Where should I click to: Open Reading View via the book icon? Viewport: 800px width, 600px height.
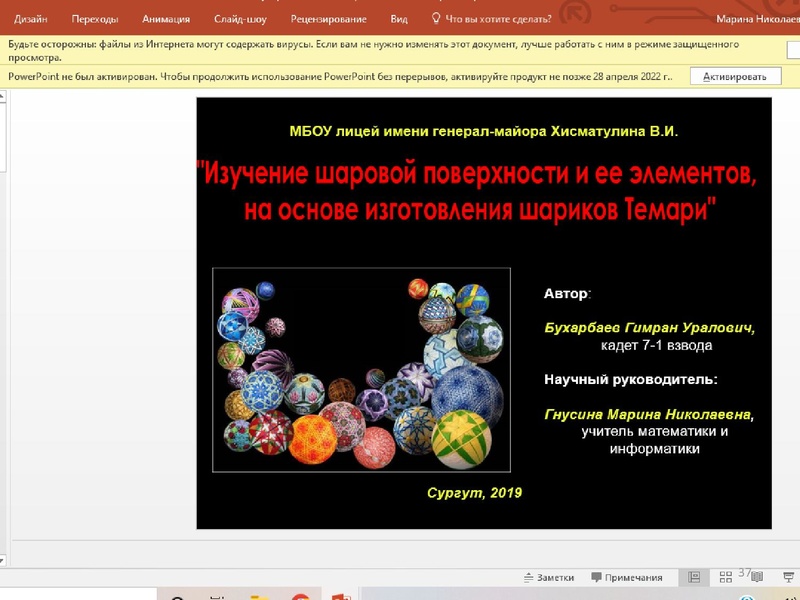(756, 577)
